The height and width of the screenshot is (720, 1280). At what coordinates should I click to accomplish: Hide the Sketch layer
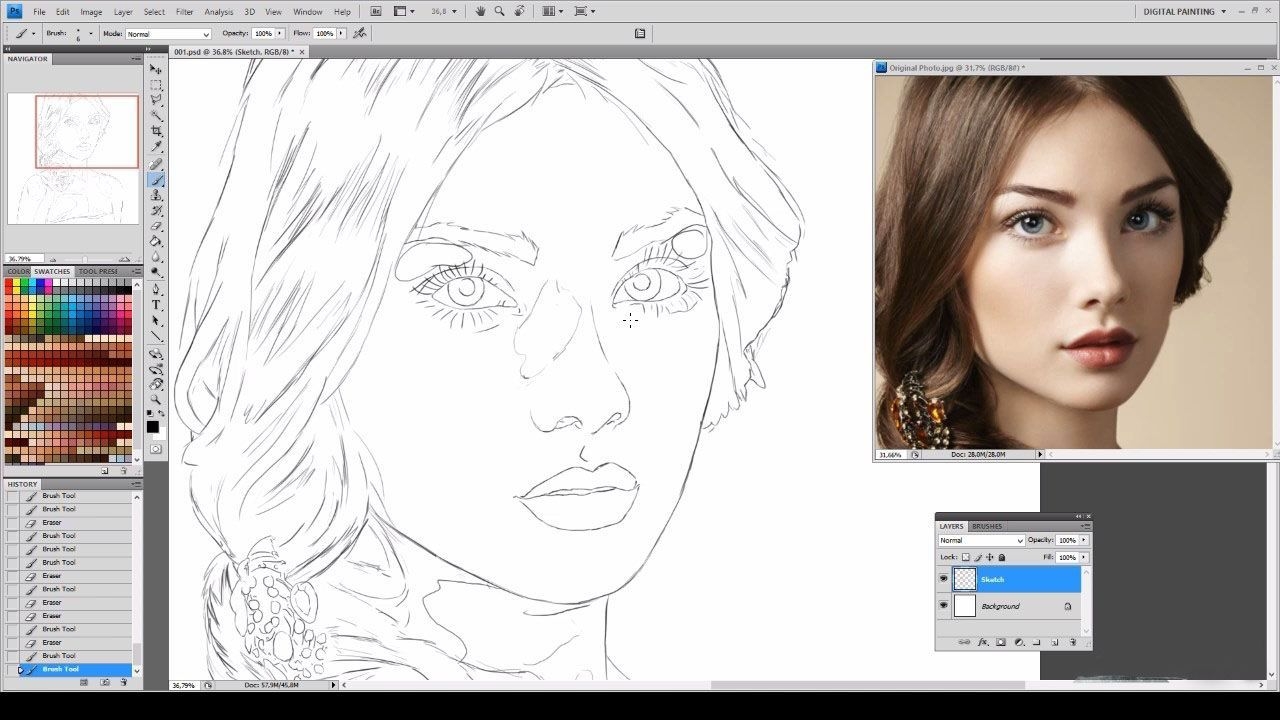(943, 579)
